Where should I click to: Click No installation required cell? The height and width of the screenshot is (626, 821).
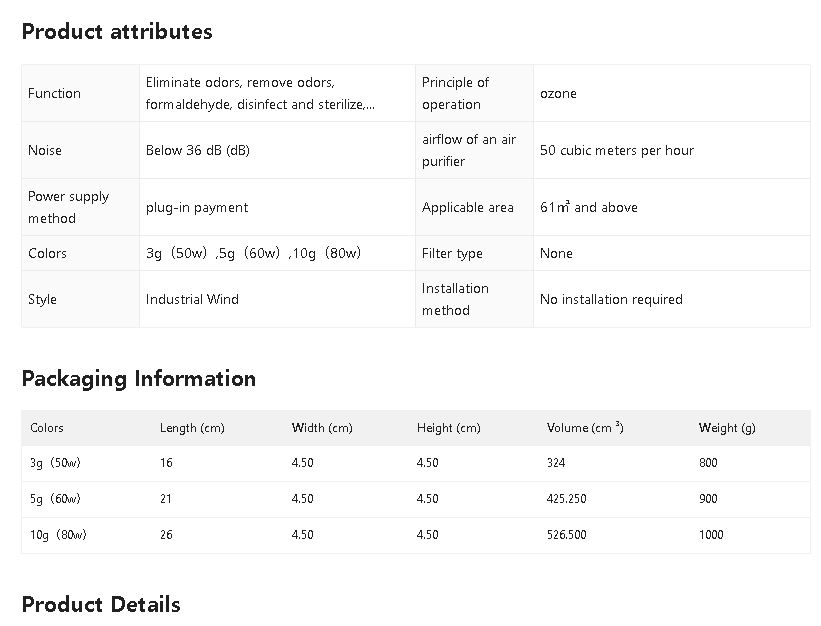tap(672, 299)
